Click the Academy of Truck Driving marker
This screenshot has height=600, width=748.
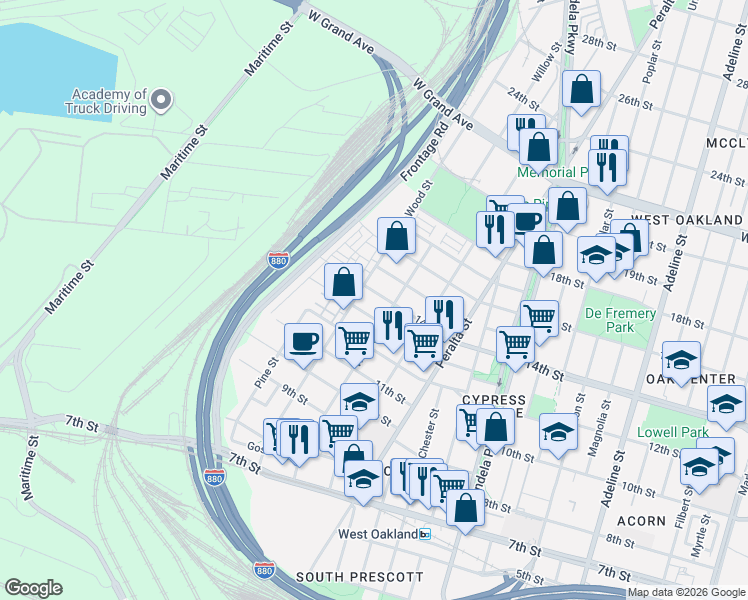point(161,101)
